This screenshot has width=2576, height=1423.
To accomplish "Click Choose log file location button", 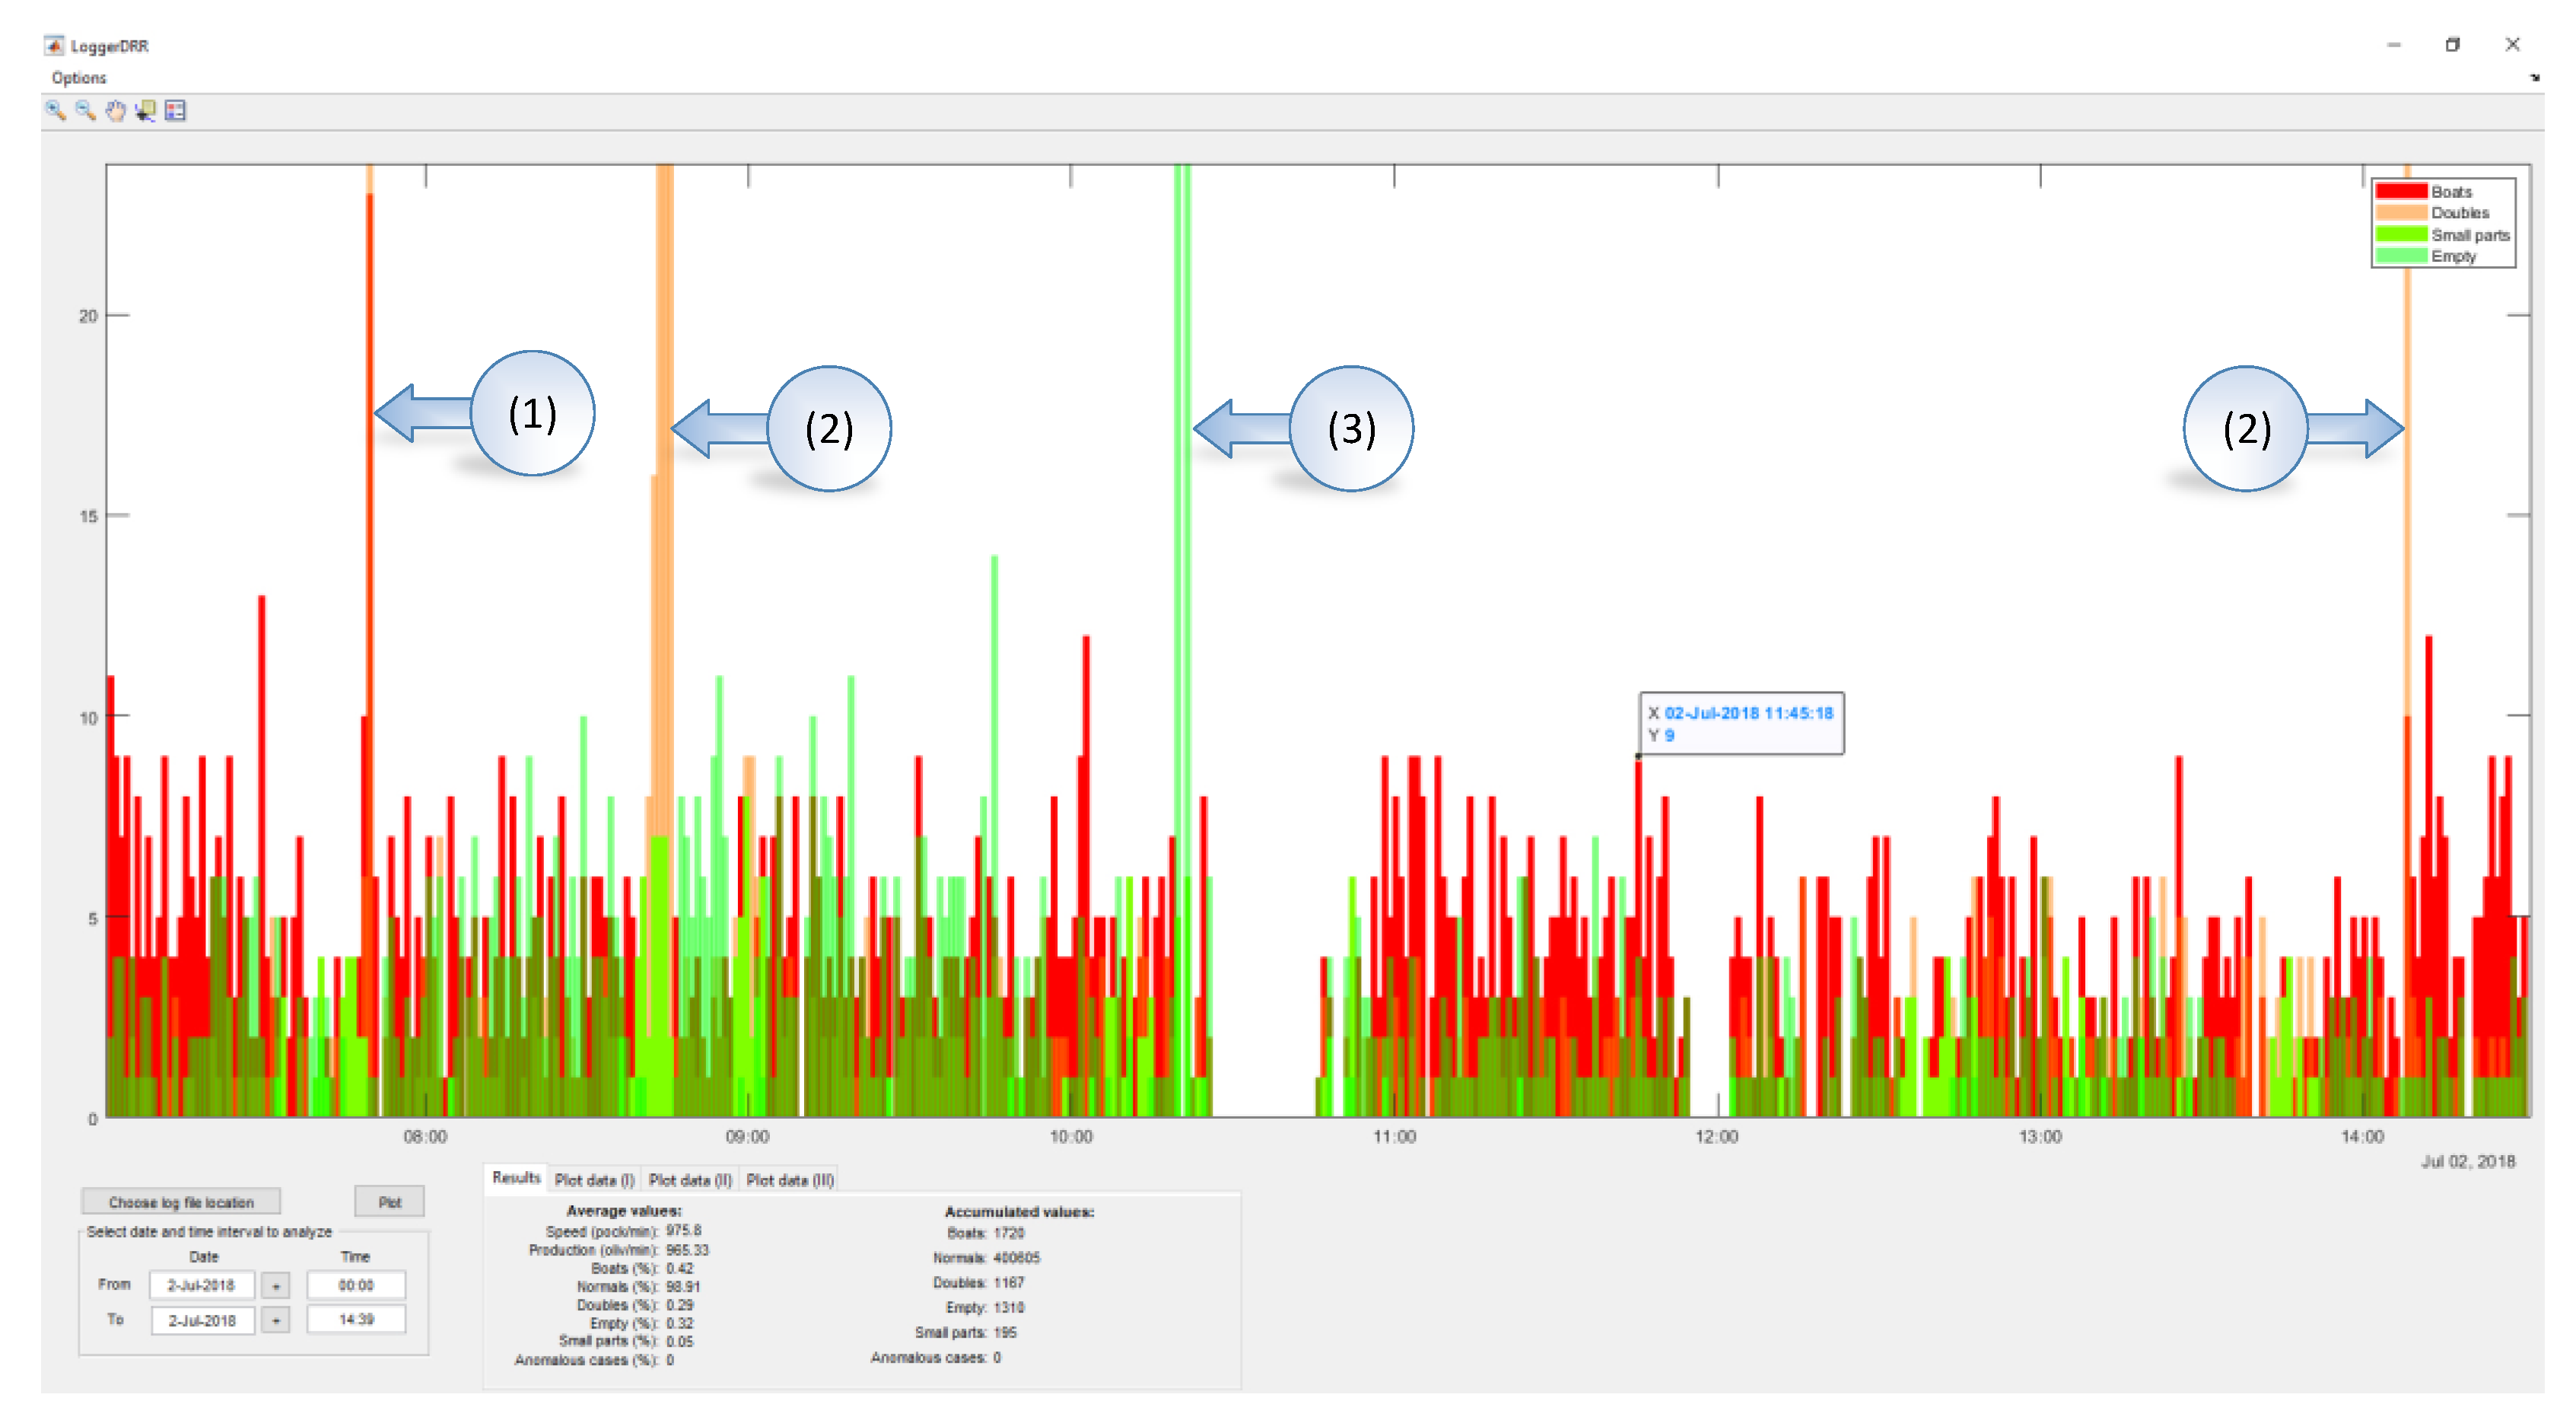I will point(181,1203).
